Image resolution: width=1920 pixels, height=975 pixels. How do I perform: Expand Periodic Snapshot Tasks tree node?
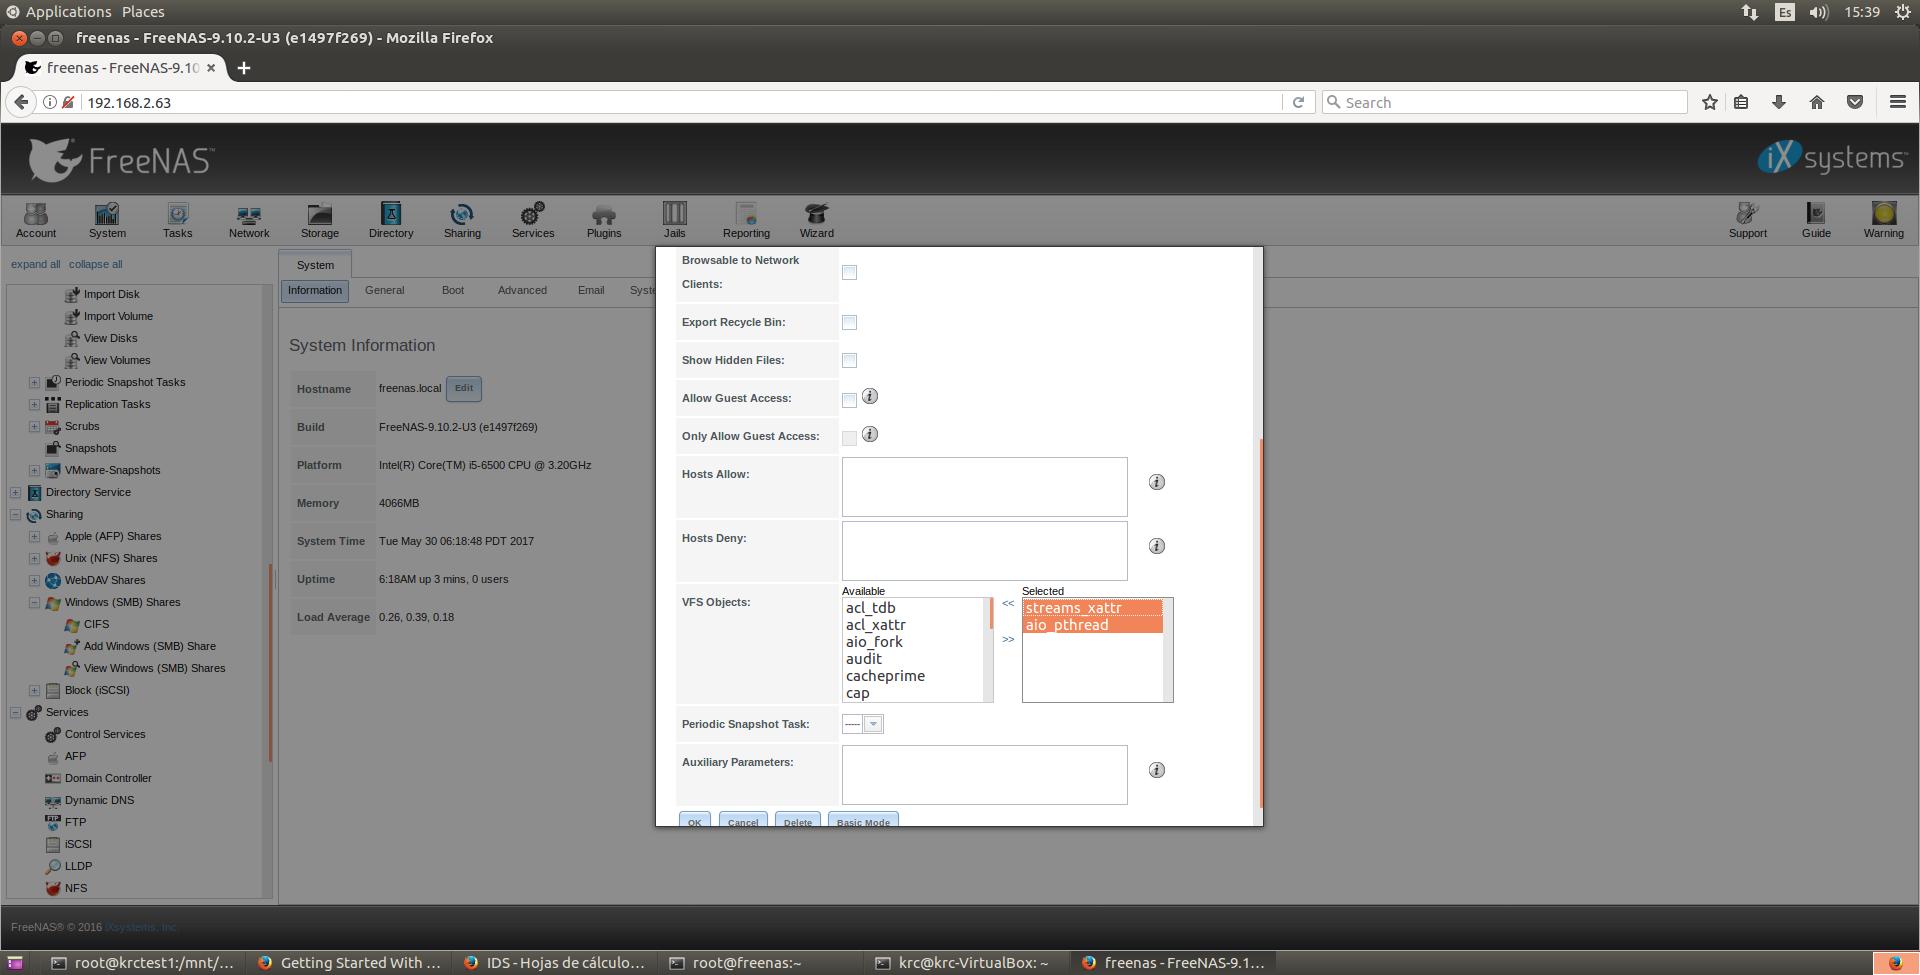(34, 382)
